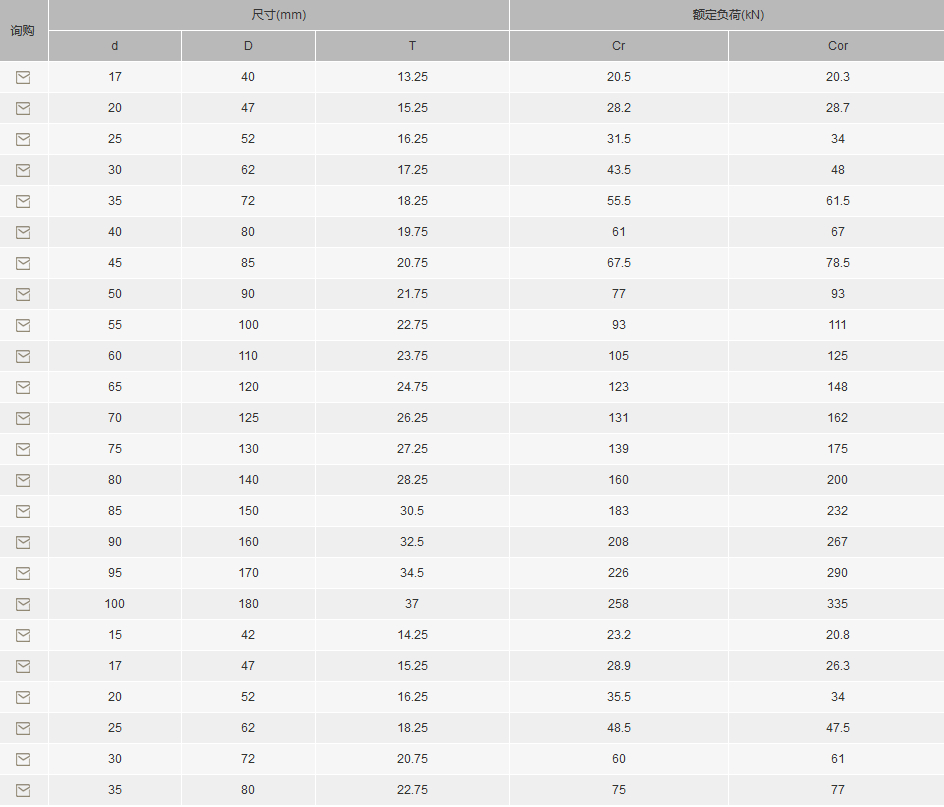Click the 询购 column header
Screen dimensions: 944x807
click(22, 31)
